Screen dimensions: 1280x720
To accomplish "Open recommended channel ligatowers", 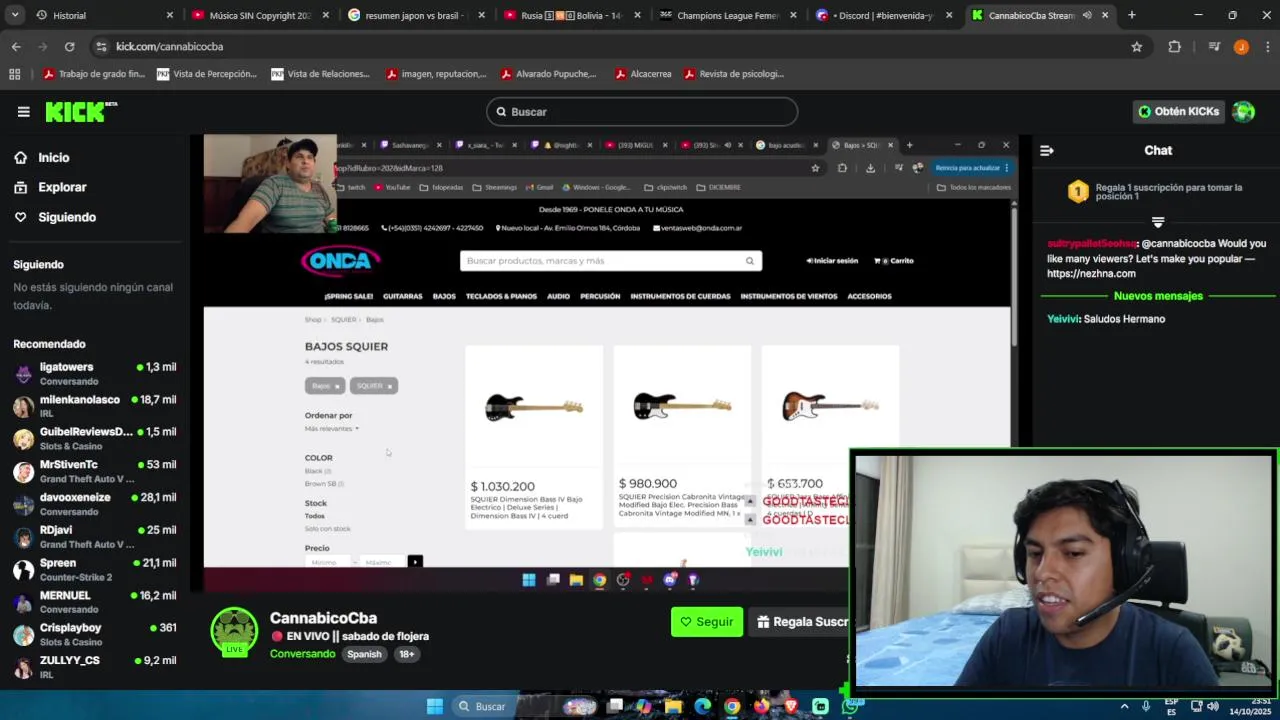I will coord(95,374).
